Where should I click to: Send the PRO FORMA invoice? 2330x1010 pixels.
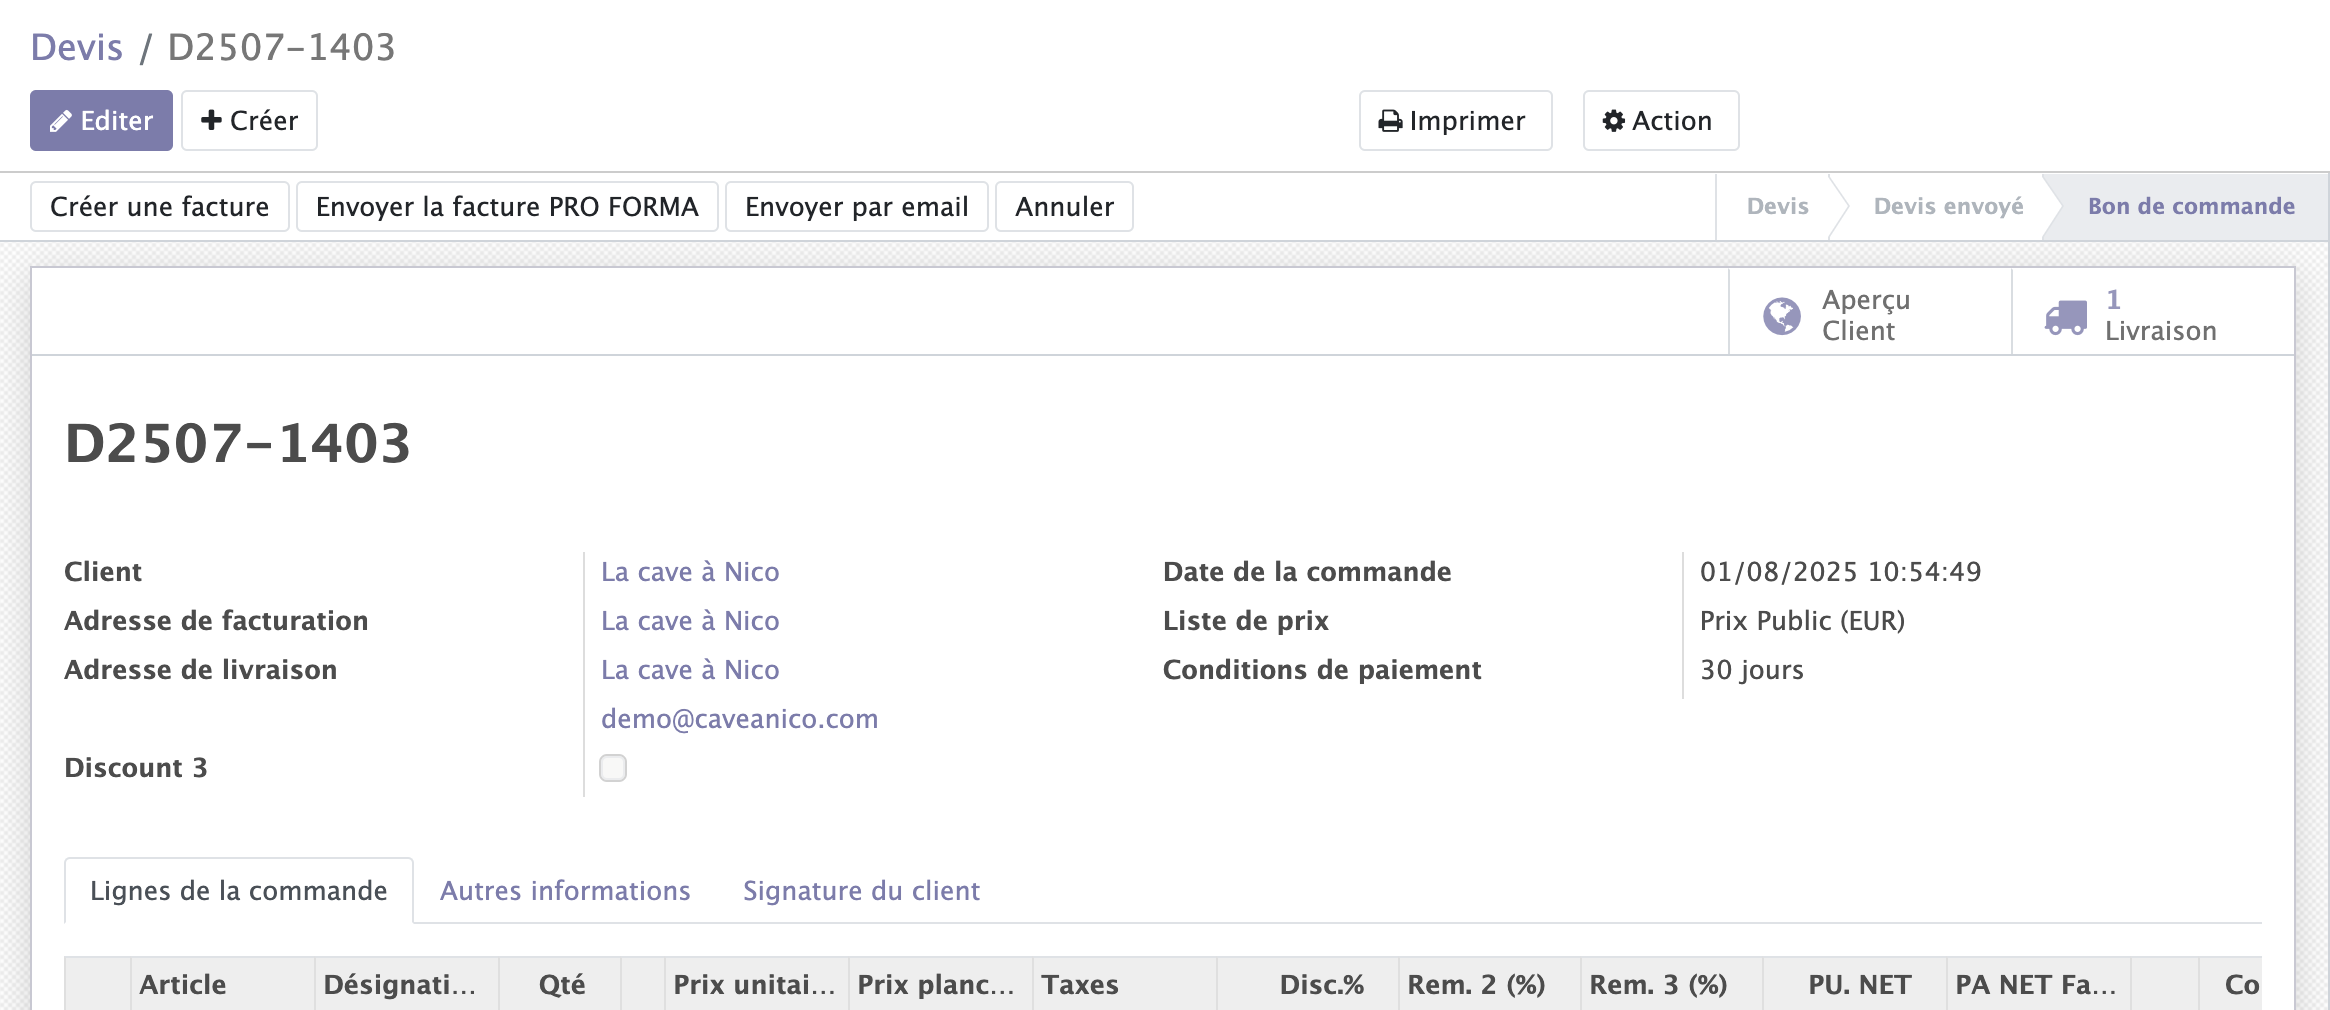[x=507, y=207]
